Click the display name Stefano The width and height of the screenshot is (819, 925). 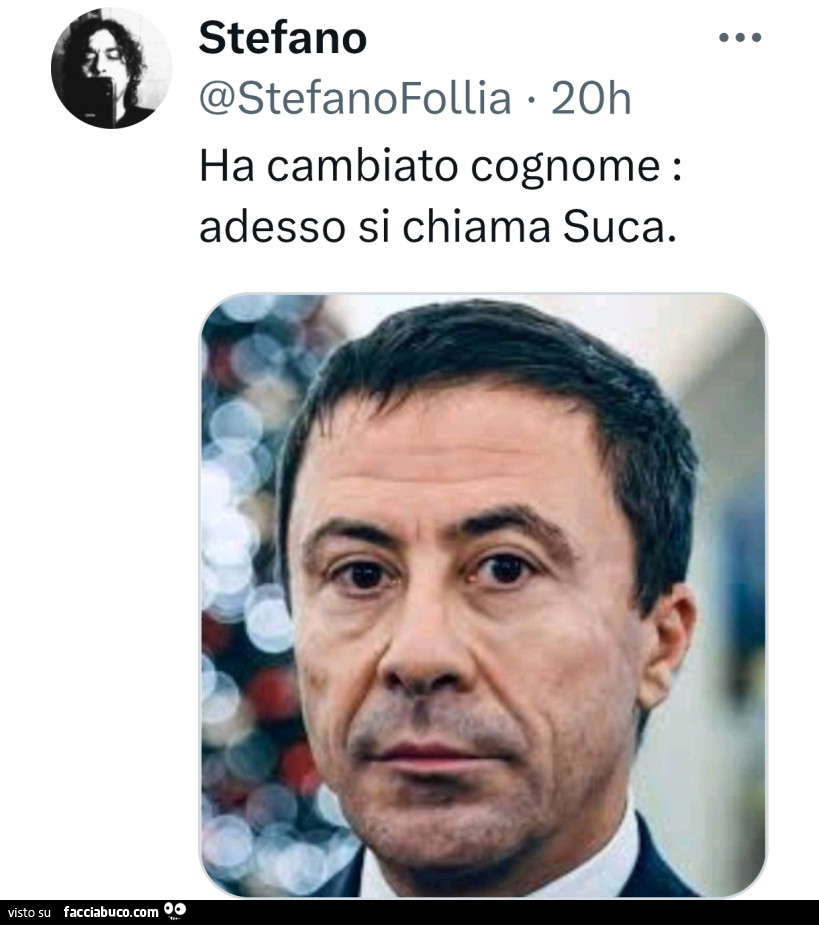283,37
